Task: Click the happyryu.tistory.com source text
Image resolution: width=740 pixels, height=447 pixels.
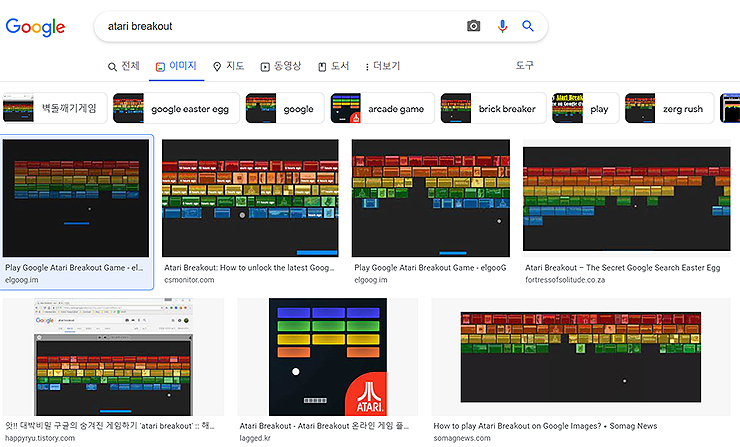Action: [40, 438]
